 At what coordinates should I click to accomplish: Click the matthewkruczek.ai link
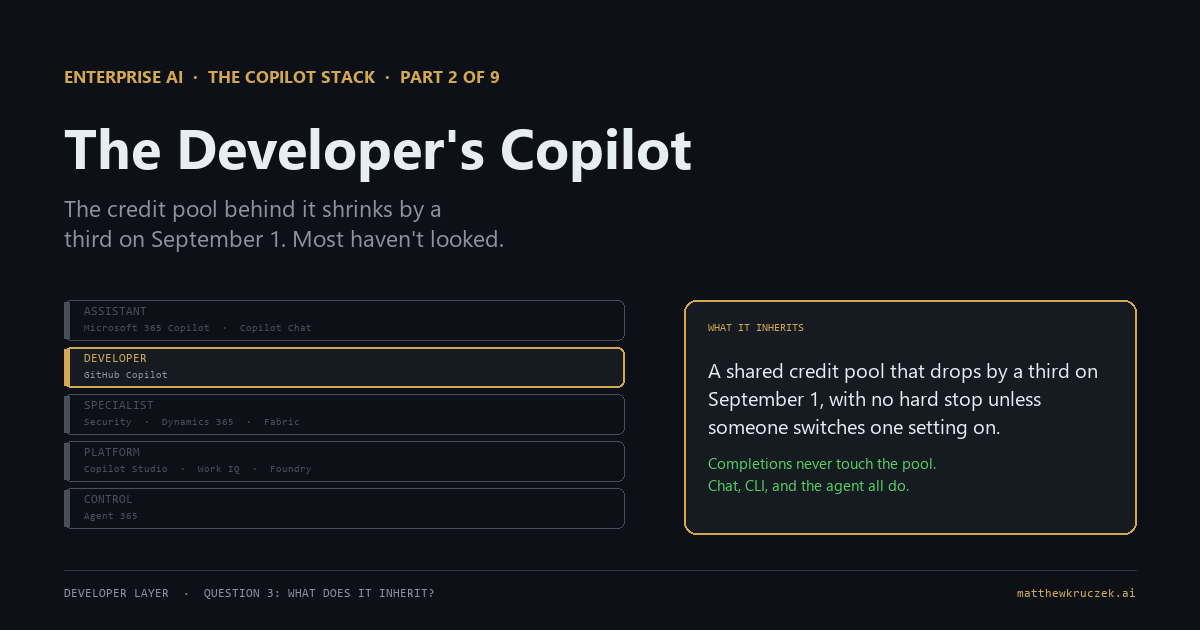[x=1076, y=593]
